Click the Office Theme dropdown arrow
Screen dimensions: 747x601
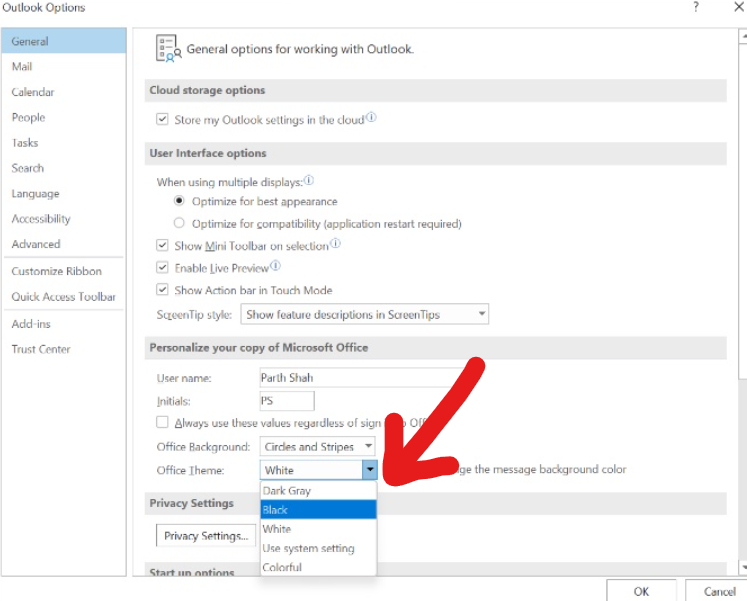point(370,470)
